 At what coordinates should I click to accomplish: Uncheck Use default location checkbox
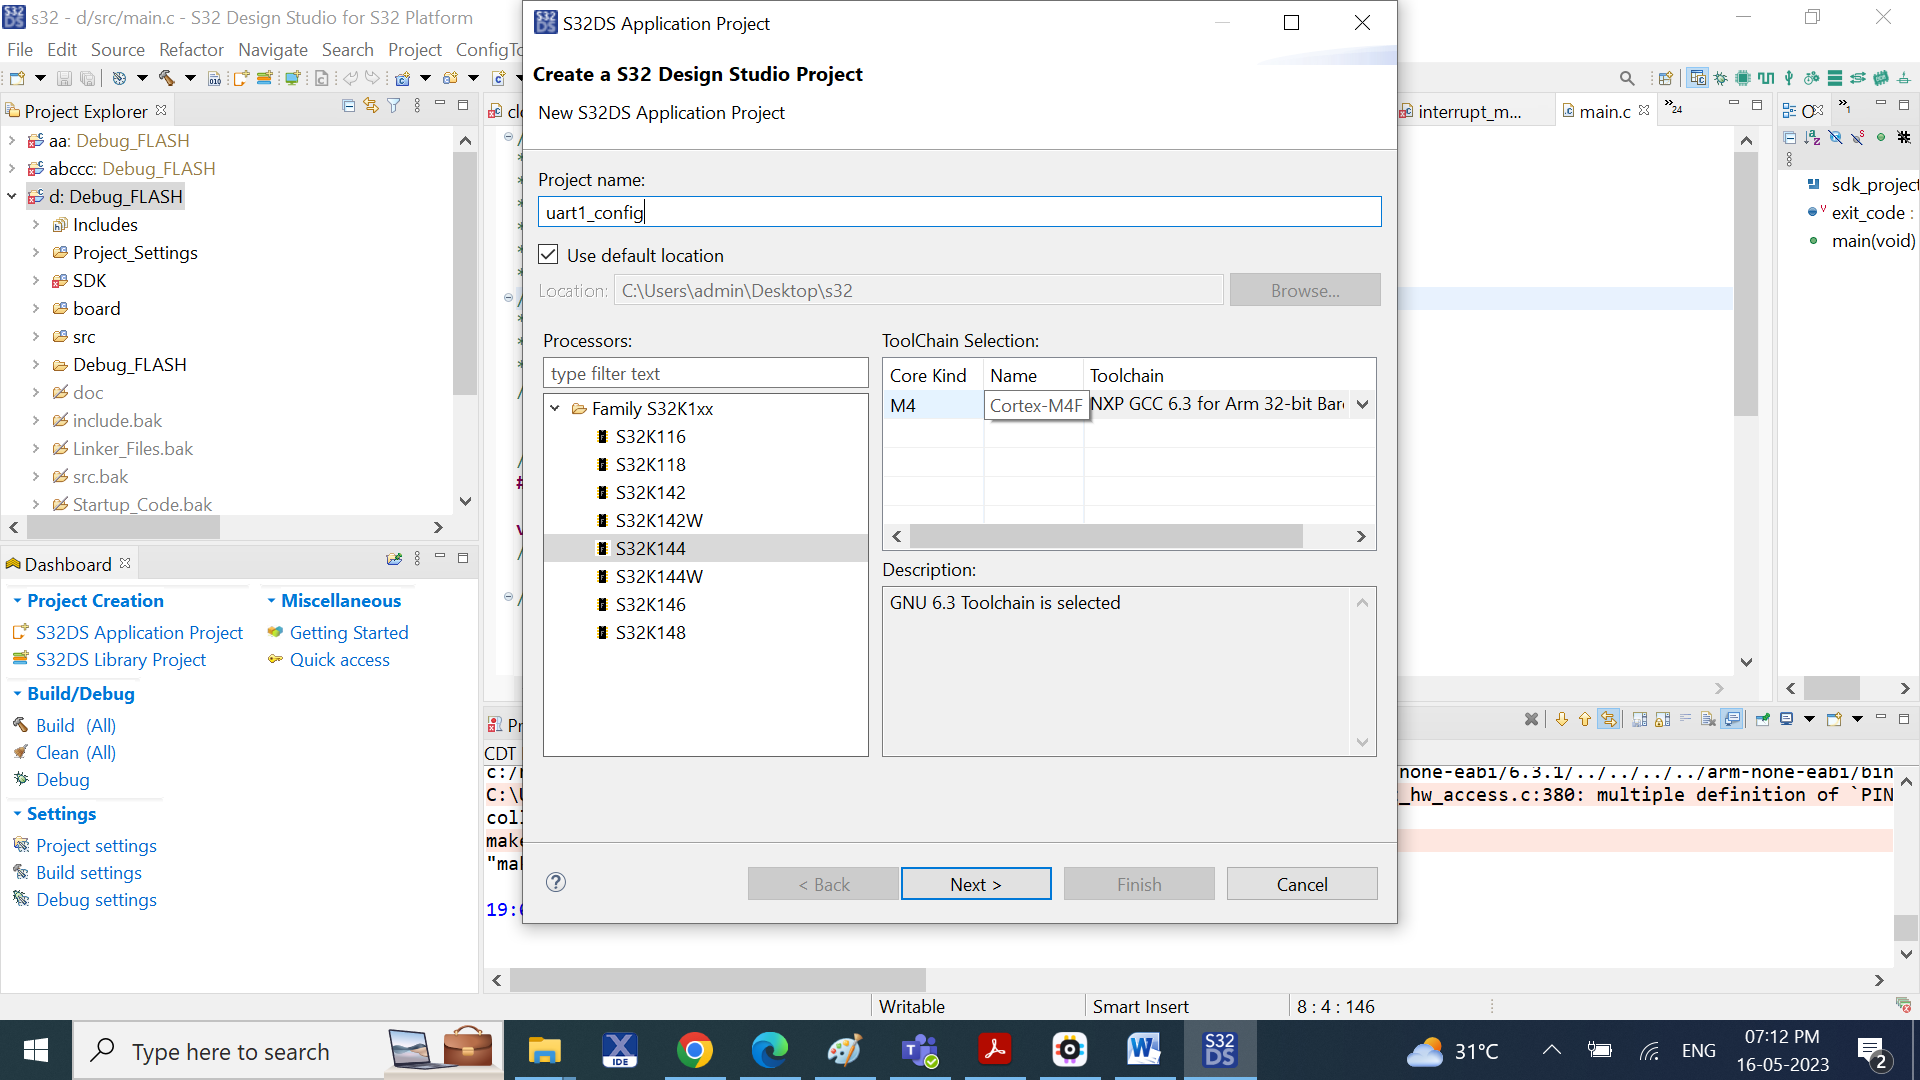tap(548, 255)
